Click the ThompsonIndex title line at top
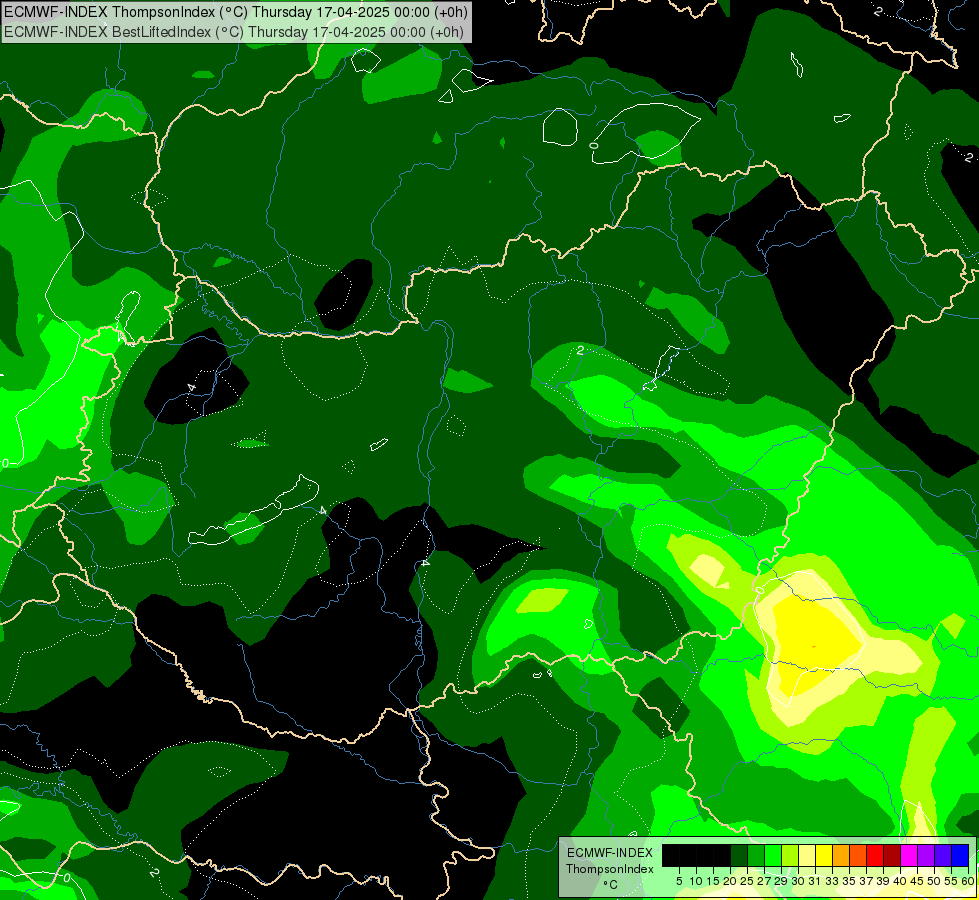 click(235, 12)
